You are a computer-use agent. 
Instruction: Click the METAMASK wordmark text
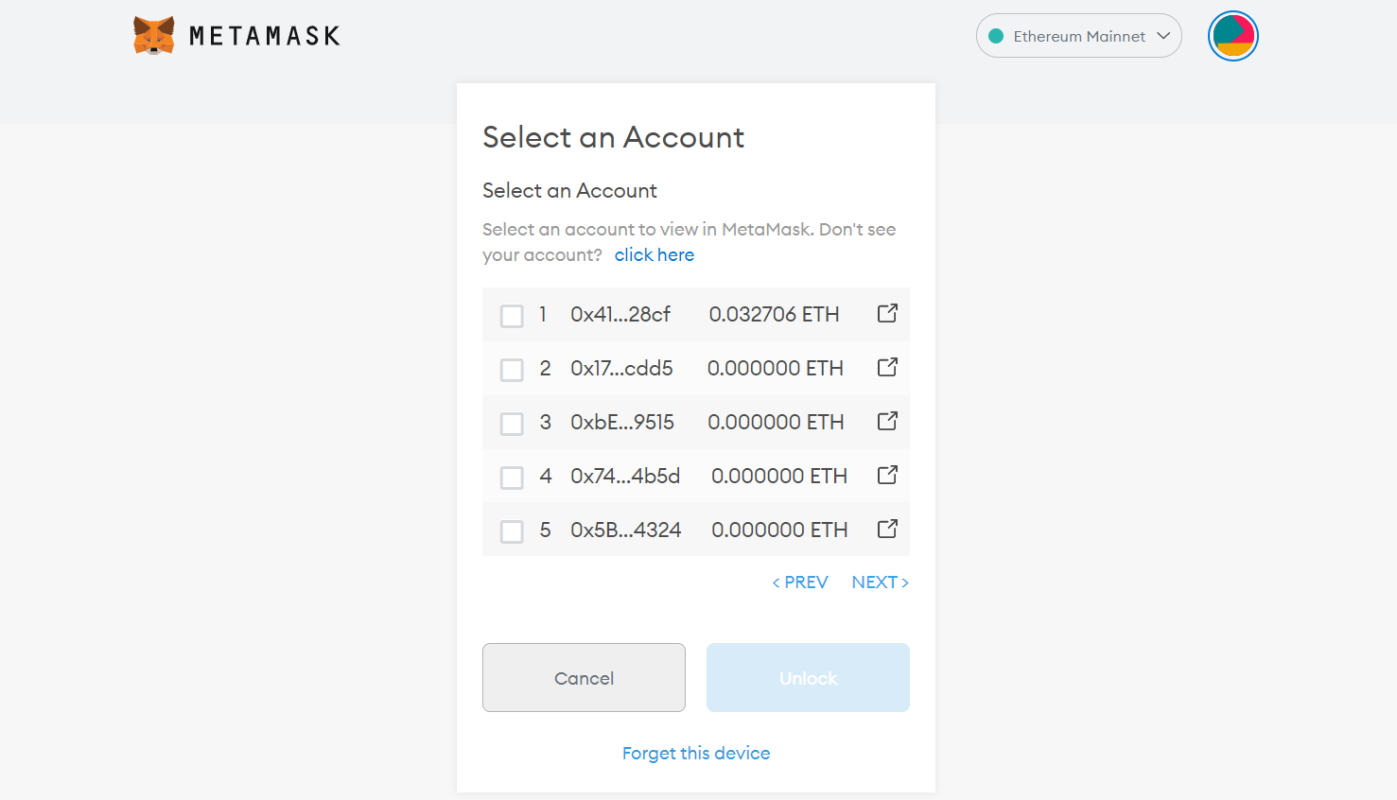click(x=264, y=37)
